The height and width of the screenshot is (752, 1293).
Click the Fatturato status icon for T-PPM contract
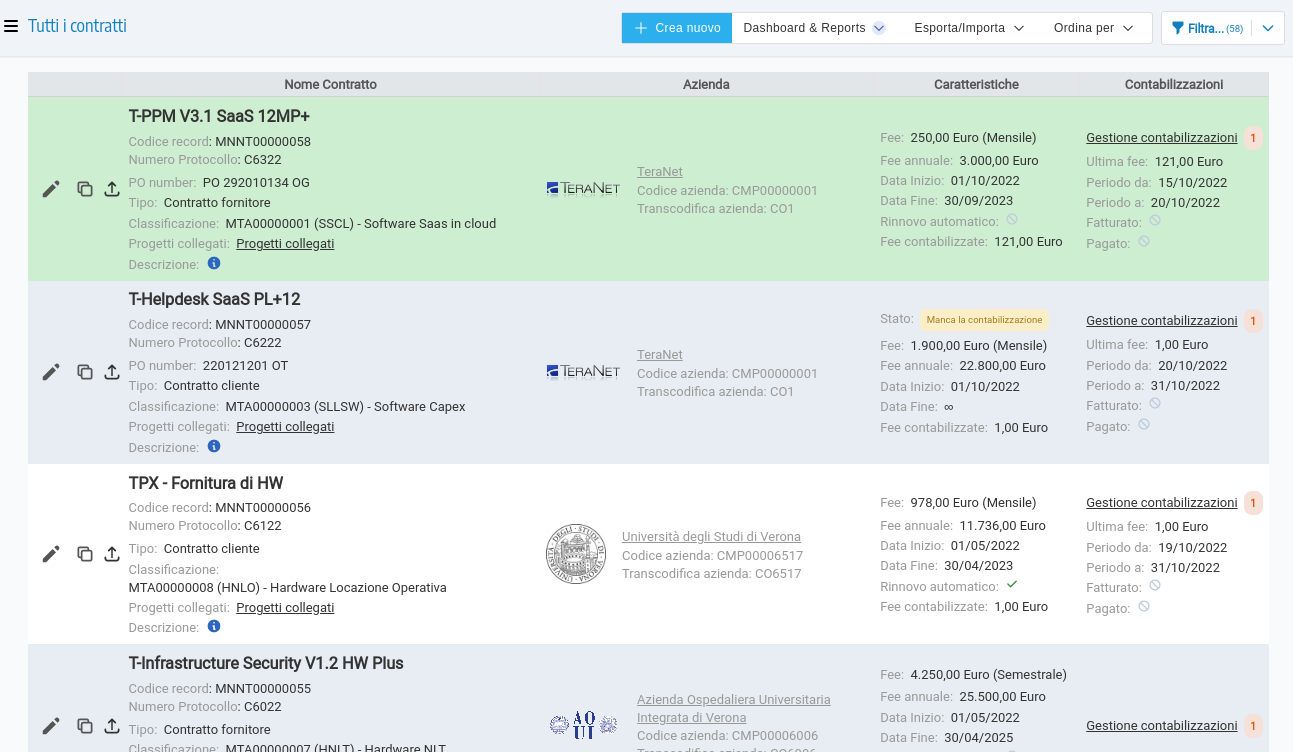(1155, 221)
